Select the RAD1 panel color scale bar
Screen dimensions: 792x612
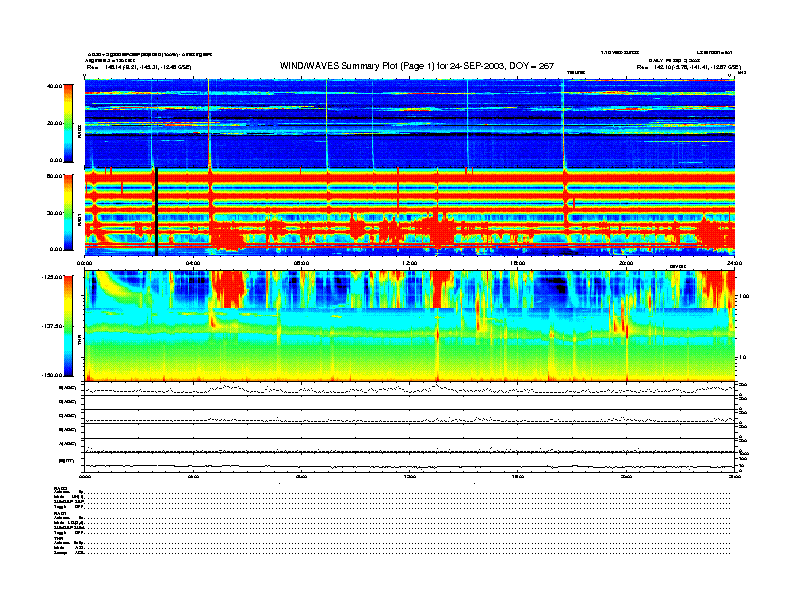[68, 212]
